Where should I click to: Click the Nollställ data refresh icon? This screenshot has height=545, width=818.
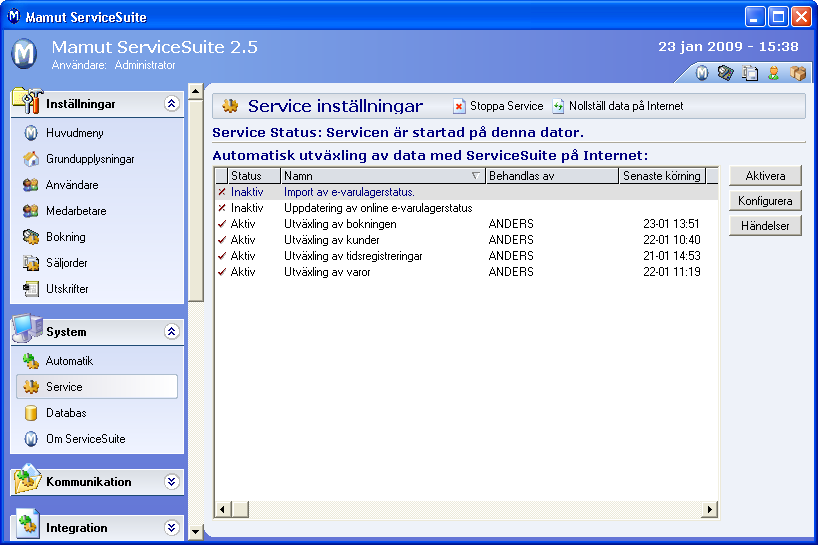click(558, 106)
